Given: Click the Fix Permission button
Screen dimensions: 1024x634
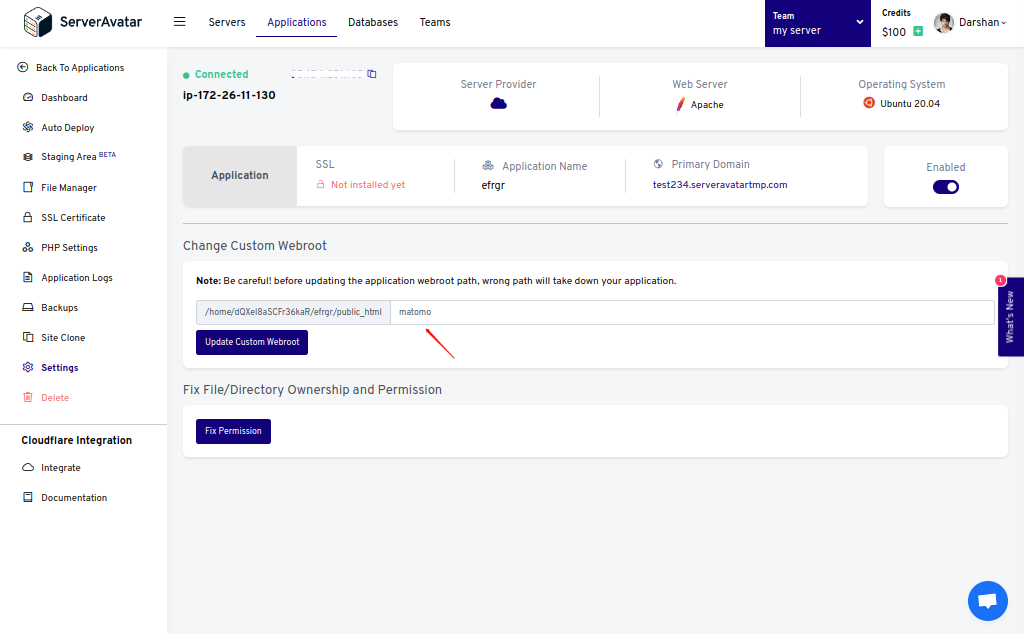Looking at the screenshot, I should (233, 431).
